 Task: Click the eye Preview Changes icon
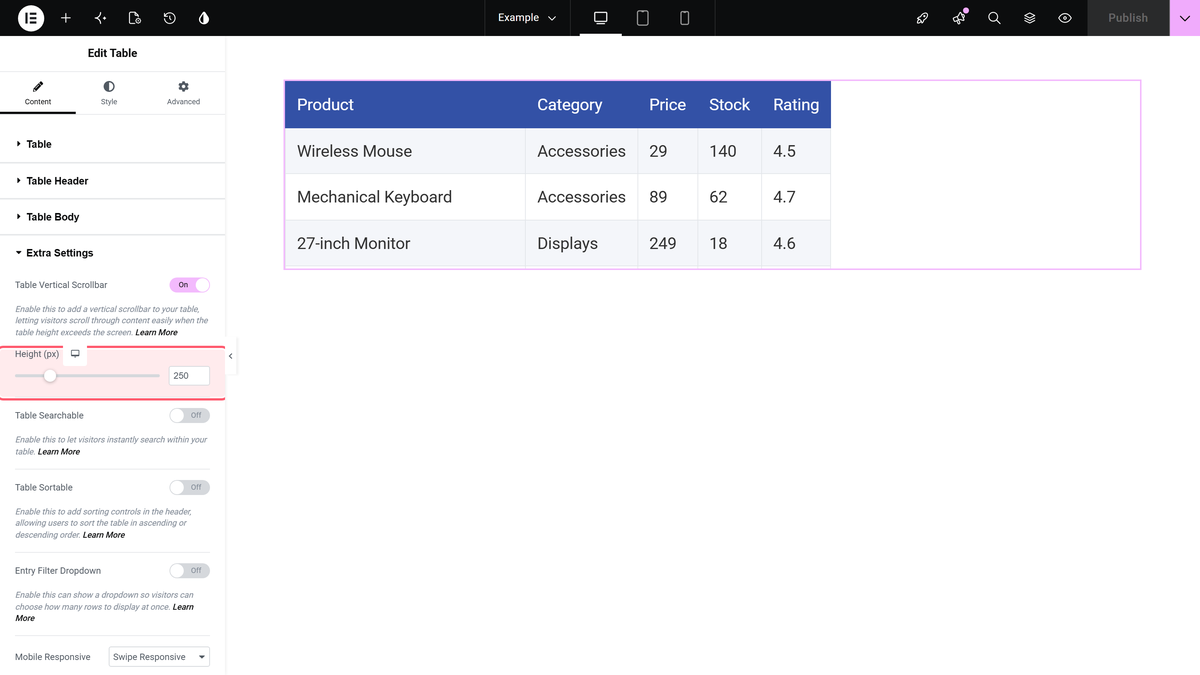tap(1065, 18)
